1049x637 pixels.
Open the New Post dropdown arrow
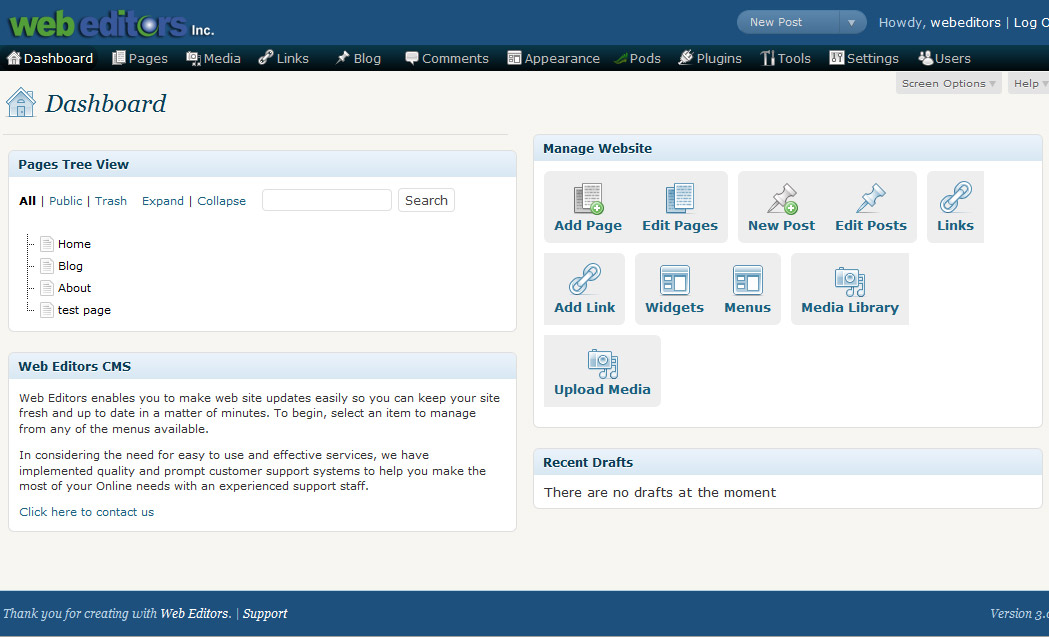(852, 22)
